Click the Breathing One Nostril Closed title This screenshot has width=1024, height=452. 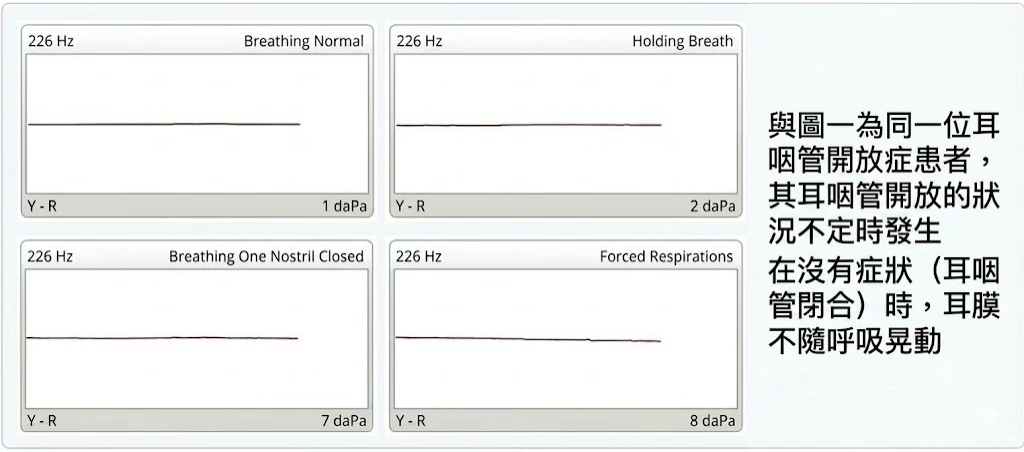tap(266, 256)
